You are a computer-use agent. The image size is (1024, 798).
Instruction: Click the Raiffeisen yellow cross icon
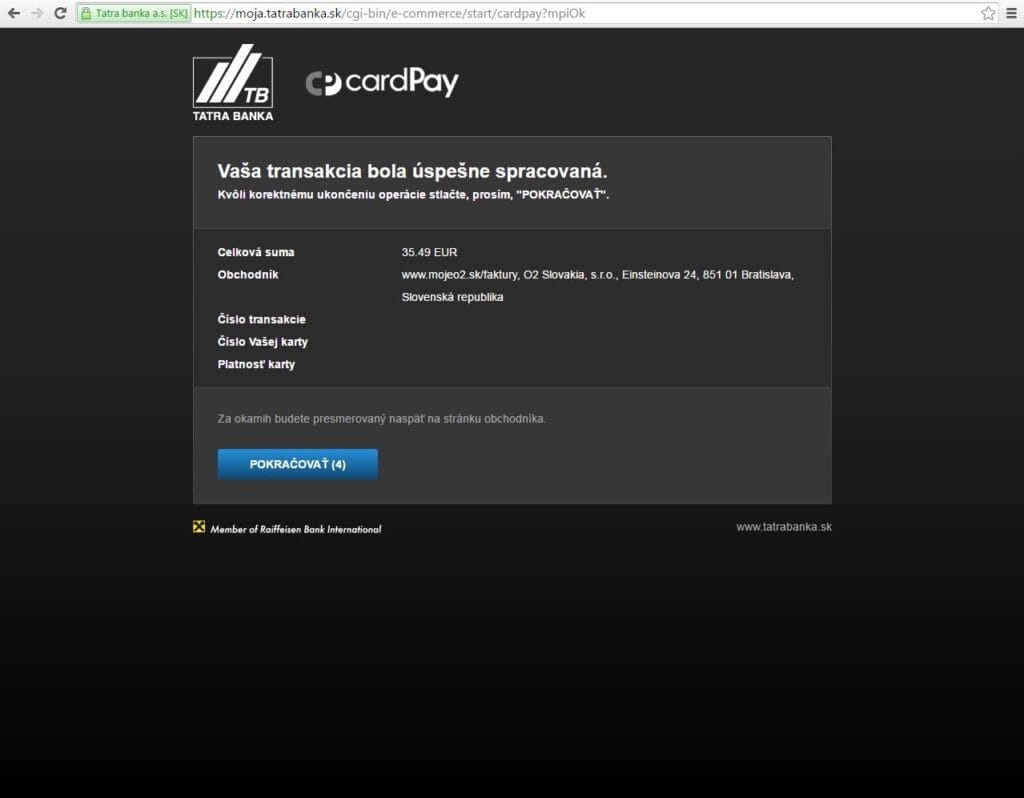199,527
